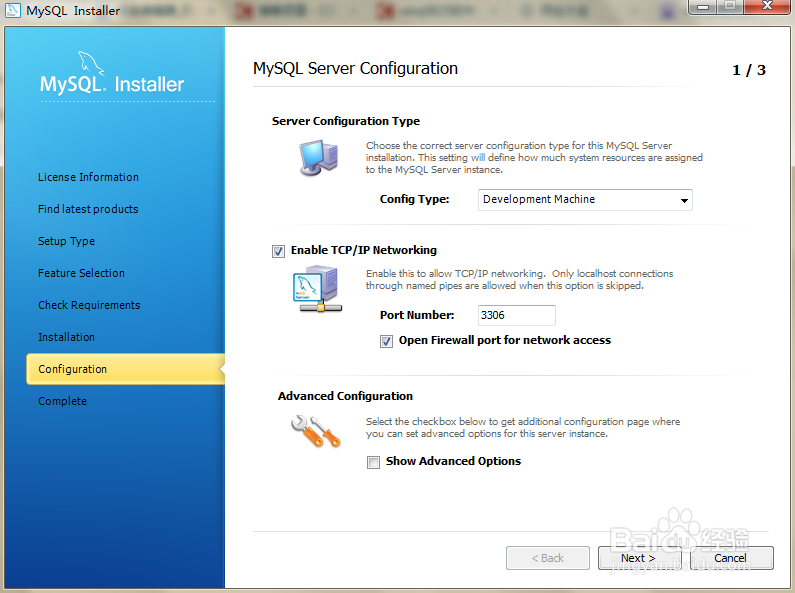Open the Config Type dropdown
The height and width of the screenshot is (593, 795).
coord(585,200)
